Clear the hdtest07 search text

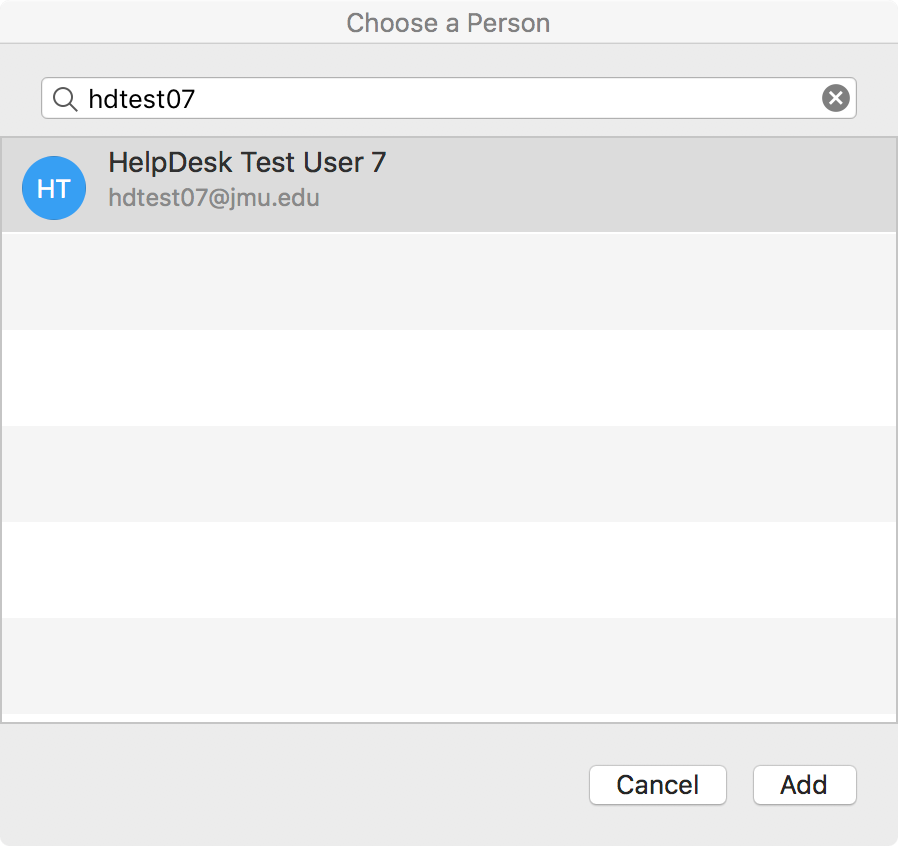pos(836,98)
